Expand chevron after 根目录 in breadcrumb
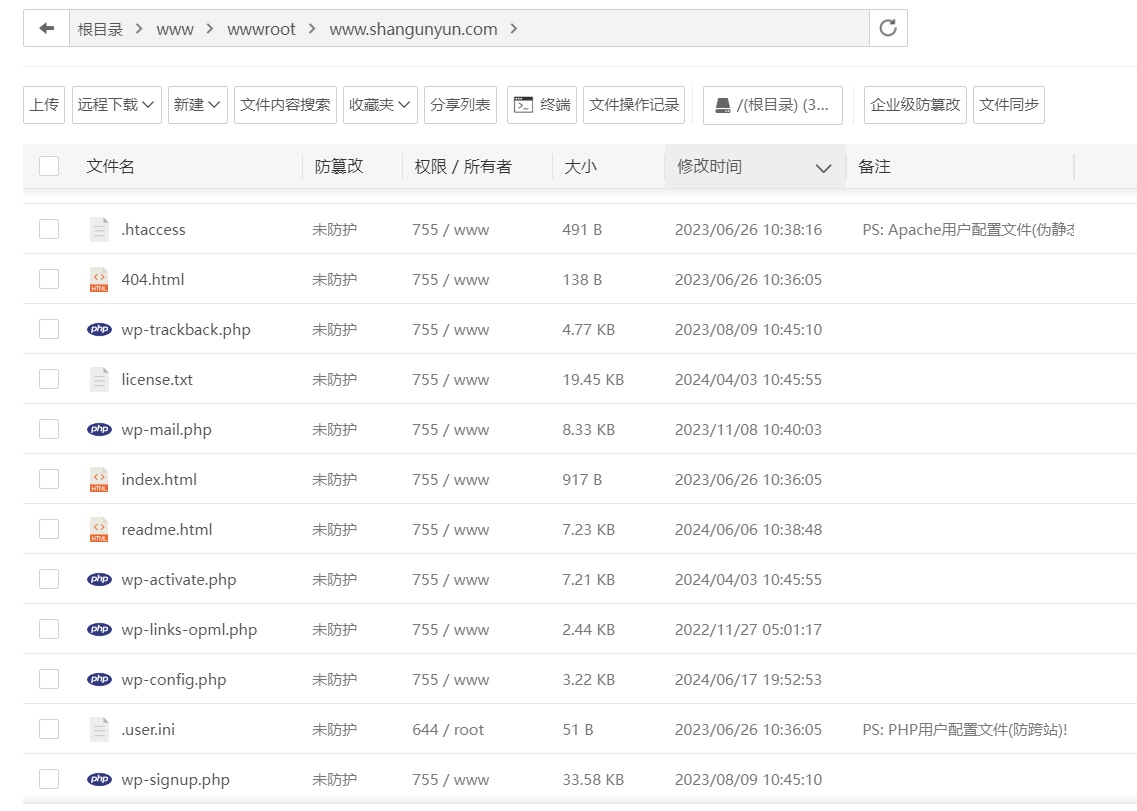The image size is (1137, 811). click(x=139, y=29)
